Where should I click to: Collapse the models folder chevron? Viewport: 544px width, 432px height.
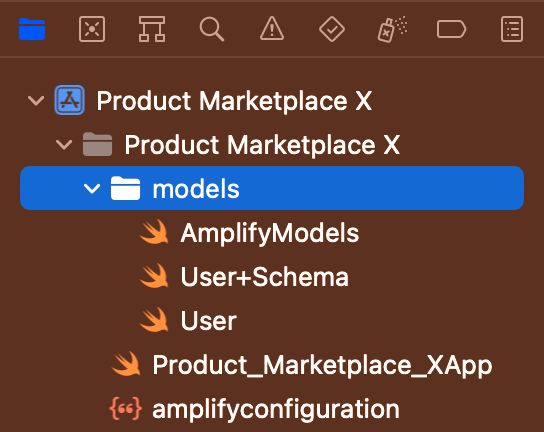(92, 189)
